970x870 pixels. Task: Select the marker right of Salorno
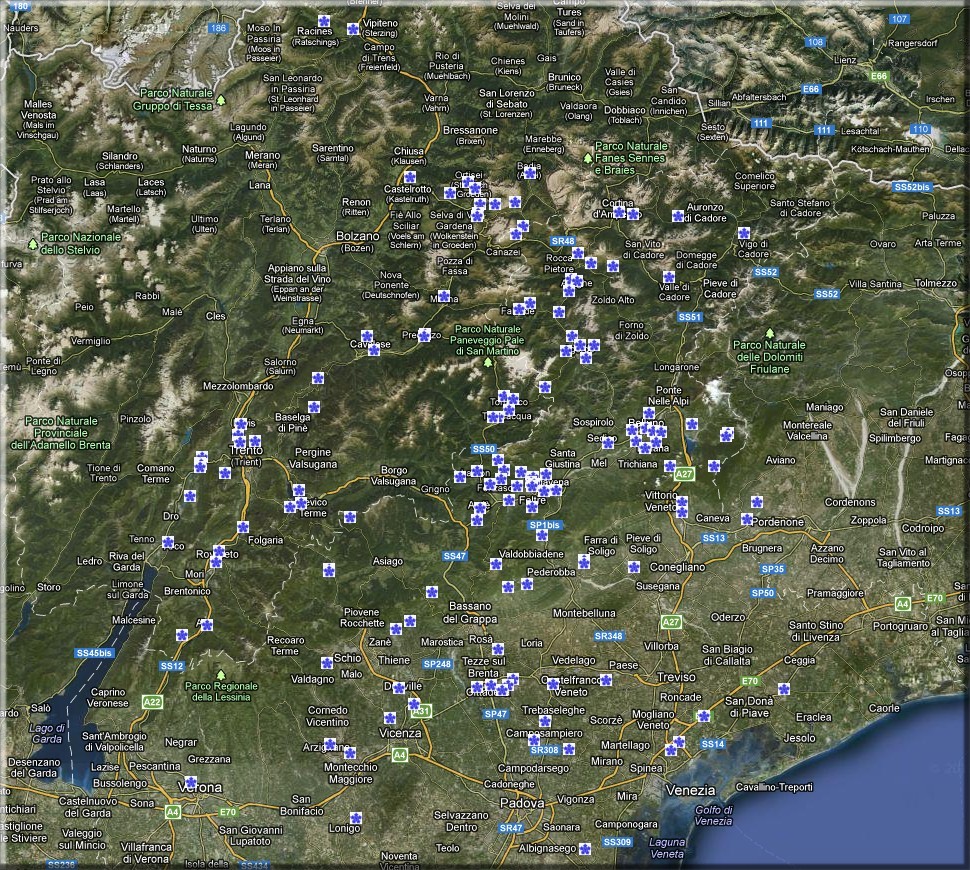[317, 377]
